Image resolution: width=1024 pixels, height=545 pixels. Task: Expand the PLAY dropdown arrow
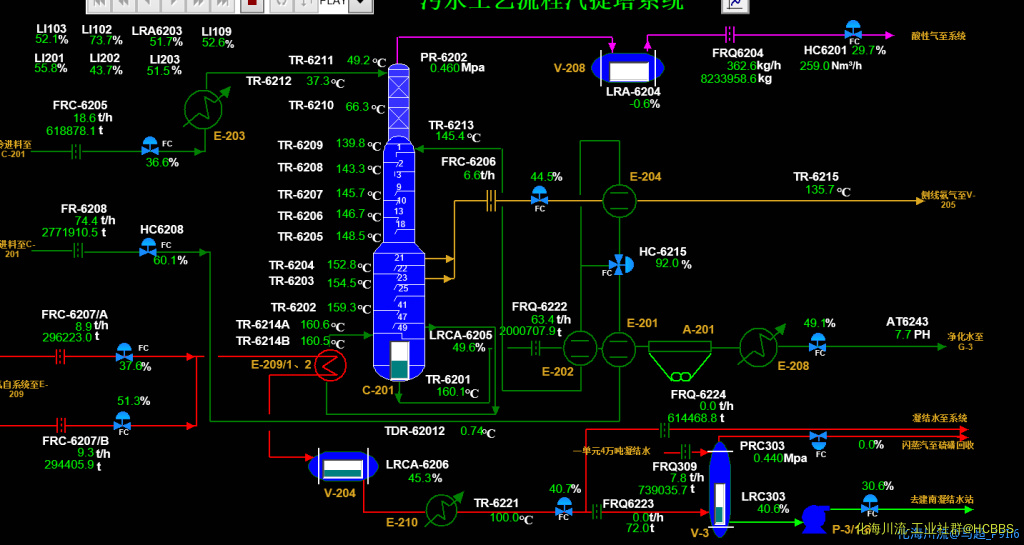[359, 4]
